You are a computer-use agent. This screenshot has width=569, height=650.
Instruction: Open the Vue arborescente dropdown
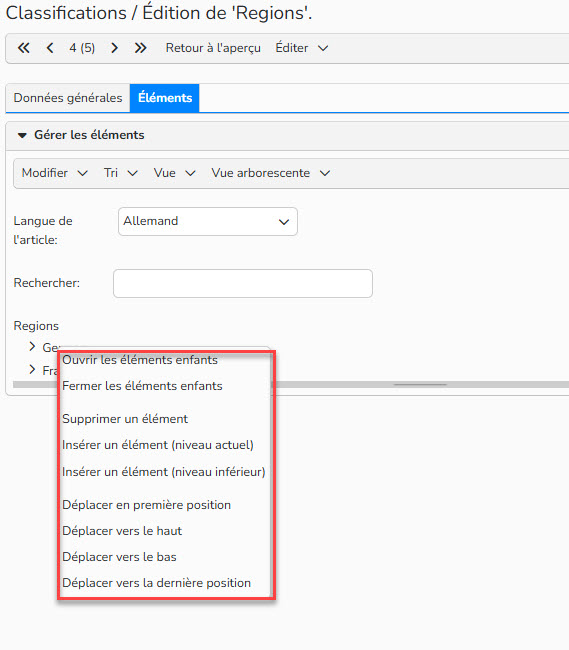tap(271, 173)
